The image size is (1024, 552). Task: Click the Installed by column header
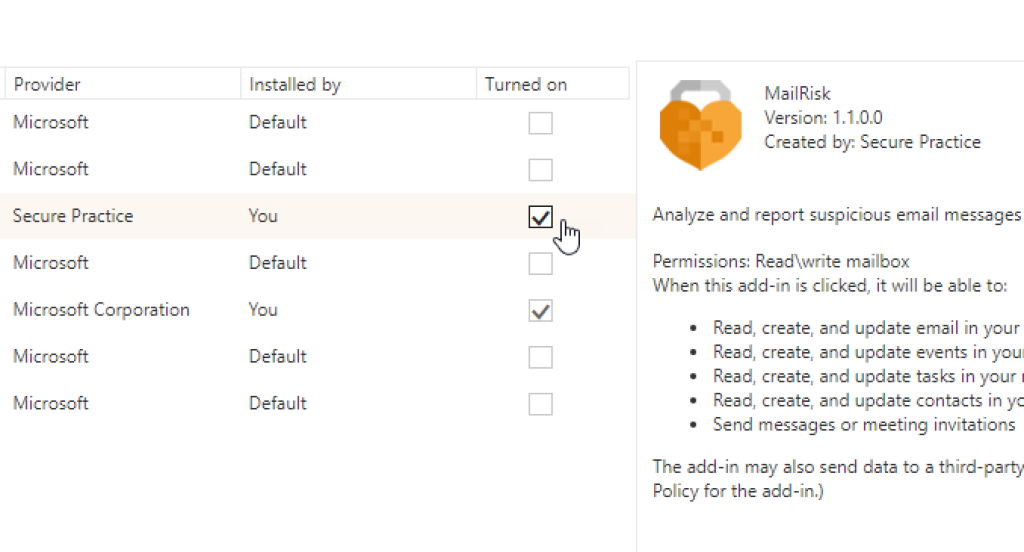(x=295, y=85)
